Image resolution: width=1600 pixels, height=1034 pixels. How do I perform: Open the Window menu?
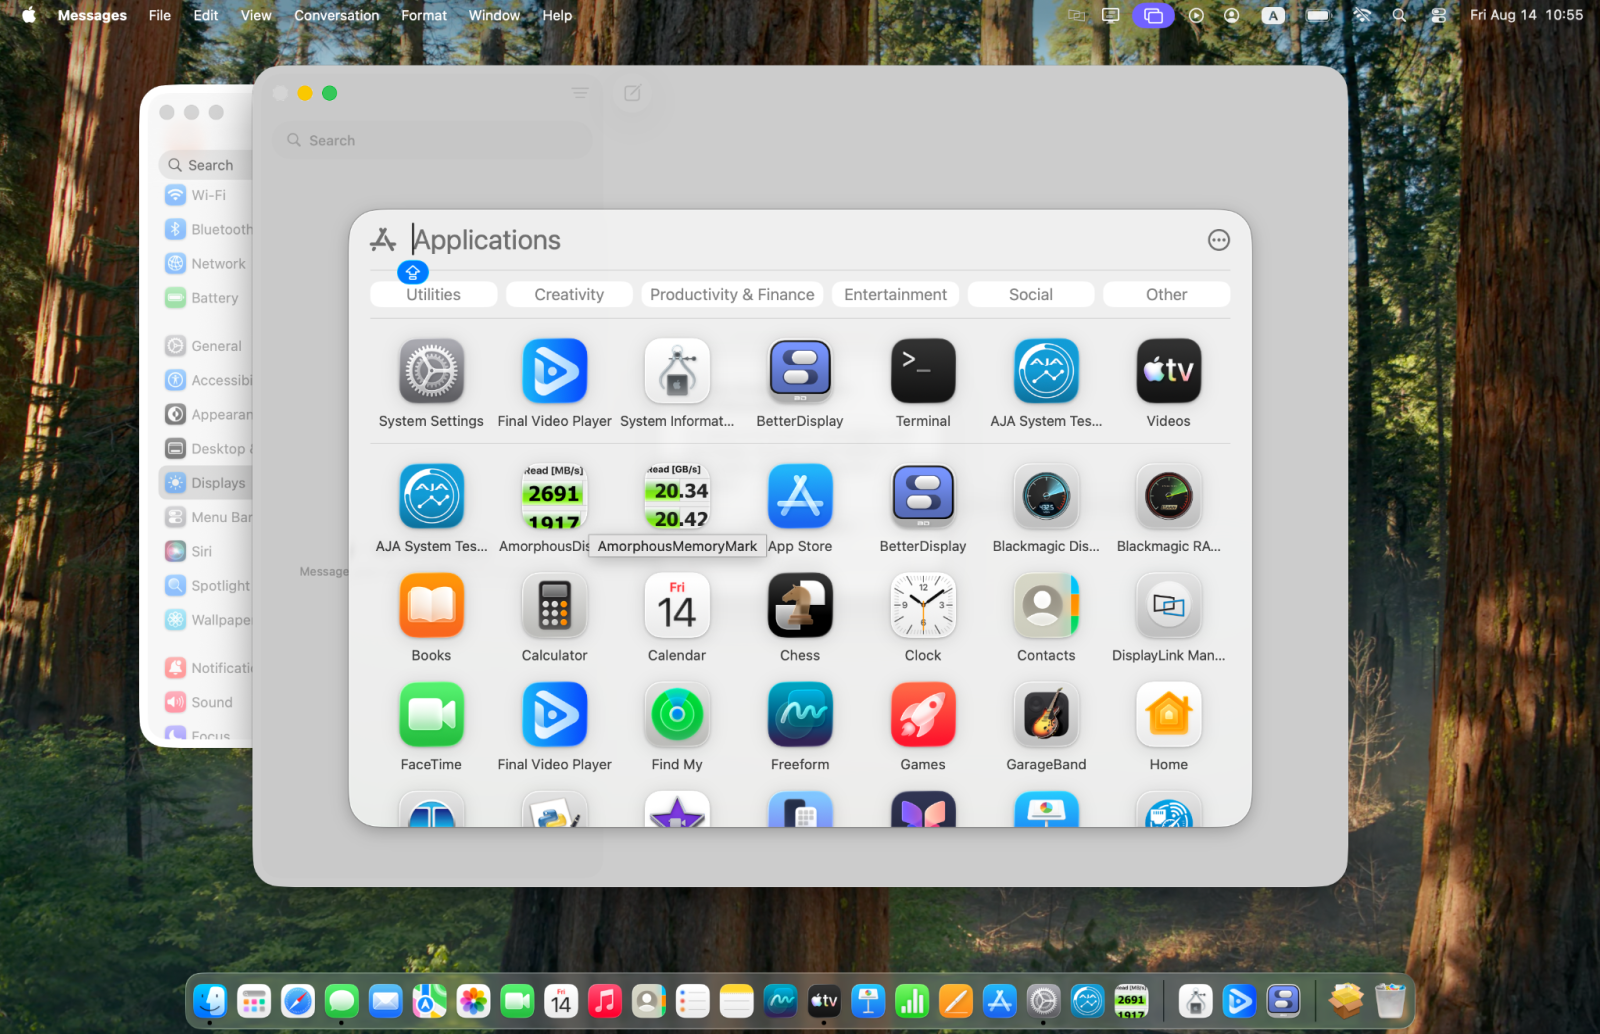point(494,15)
